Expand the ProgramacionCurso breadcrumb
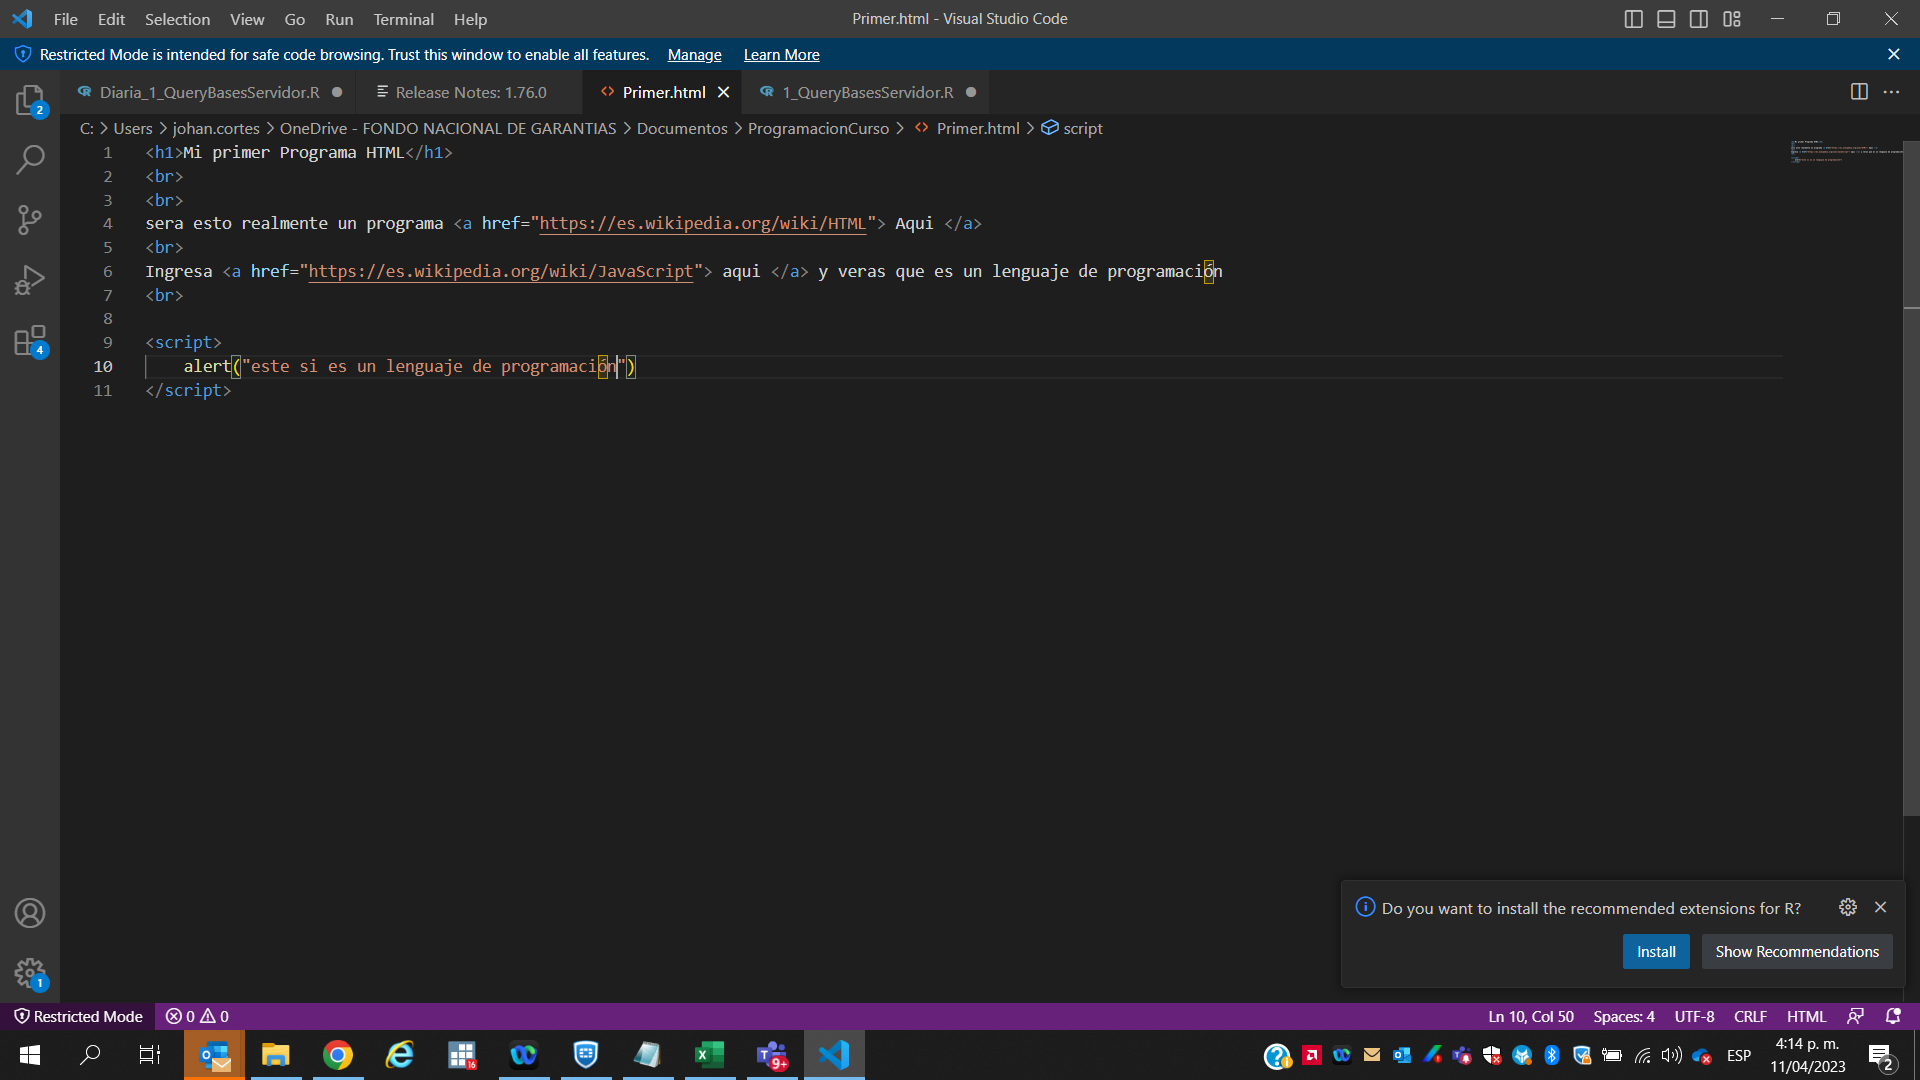This screenshot has height=1080, width=1920. pyautogui.click(x=818, y=128)
